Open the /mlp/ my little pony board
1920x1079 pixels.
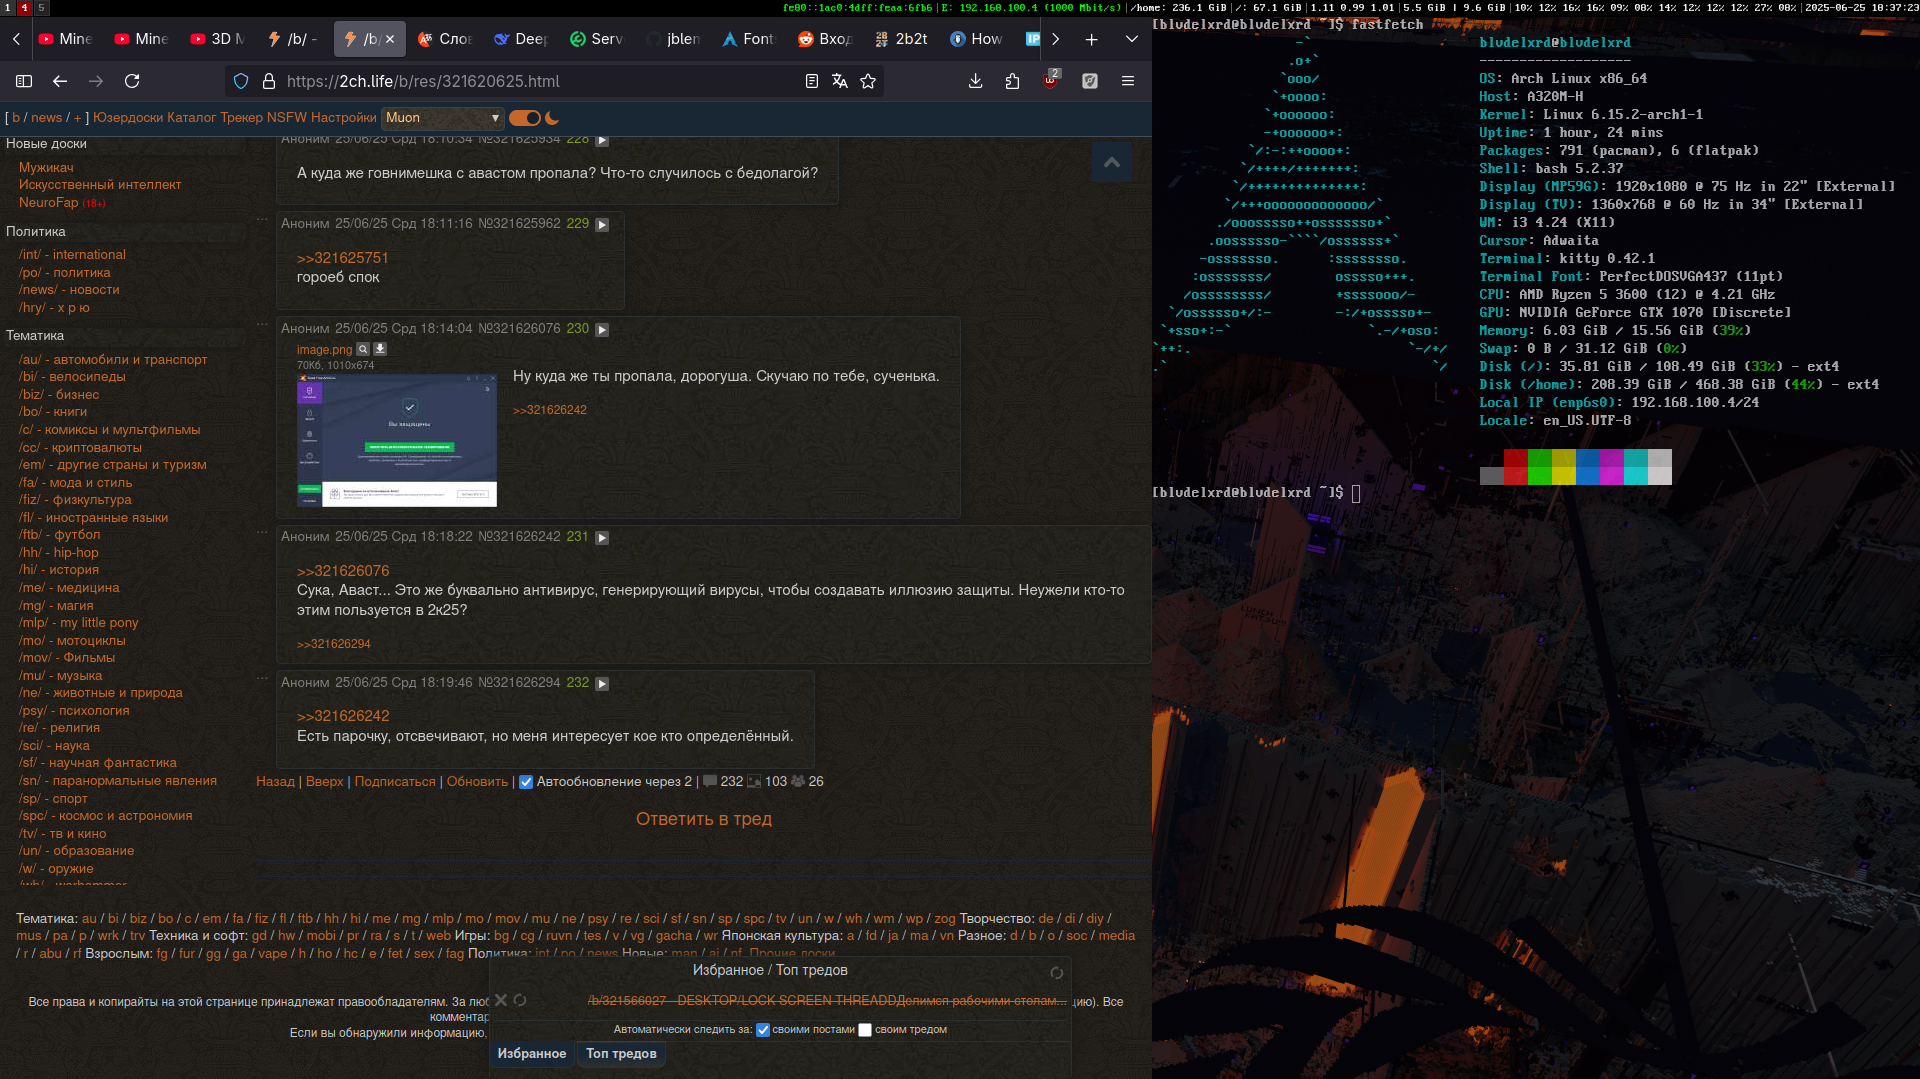(x=79, y=623)
